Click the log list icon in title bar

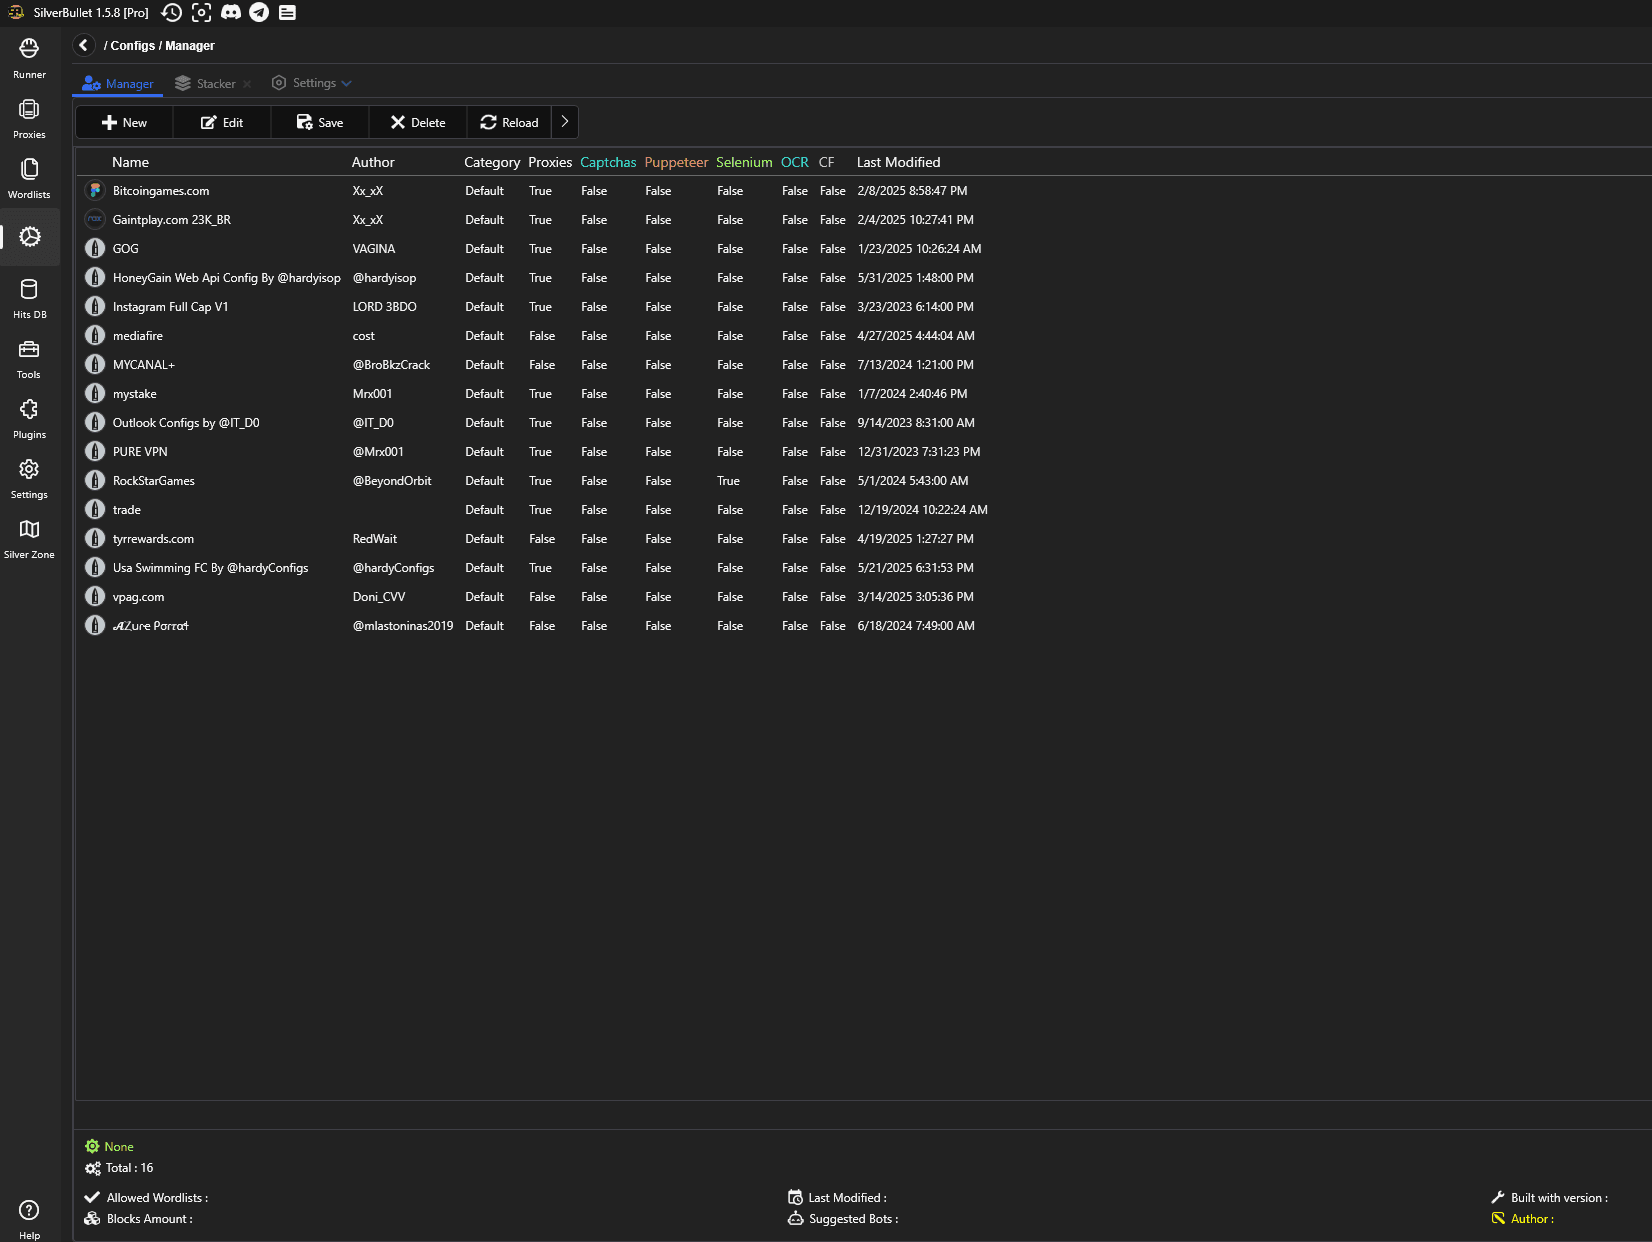[287, 12]
